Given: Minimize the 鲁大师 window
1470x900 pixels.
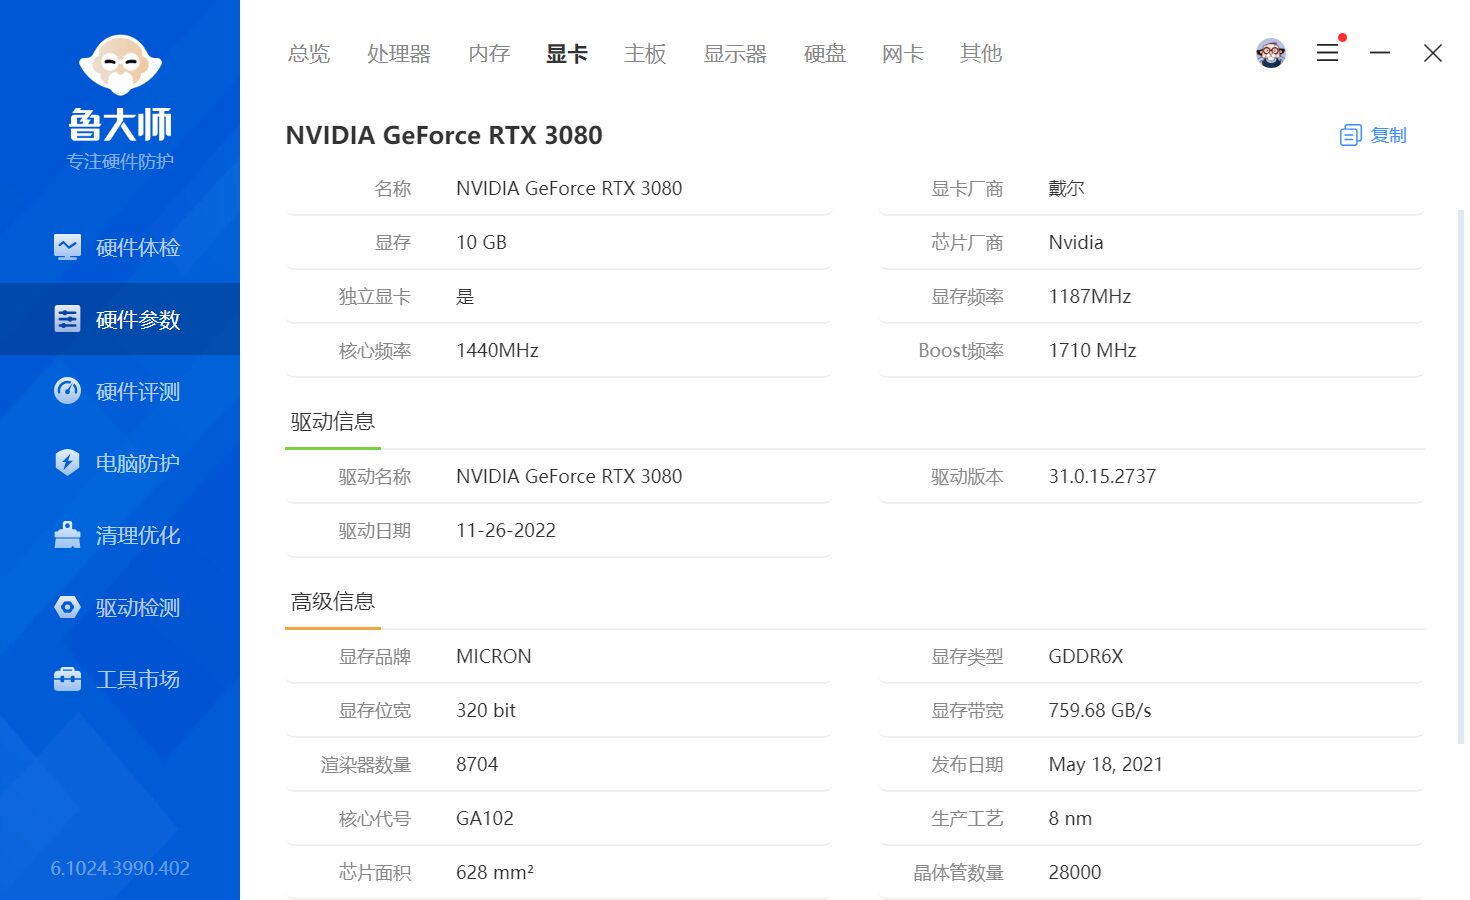Looking at the screenshot, I should point(1380,53).
